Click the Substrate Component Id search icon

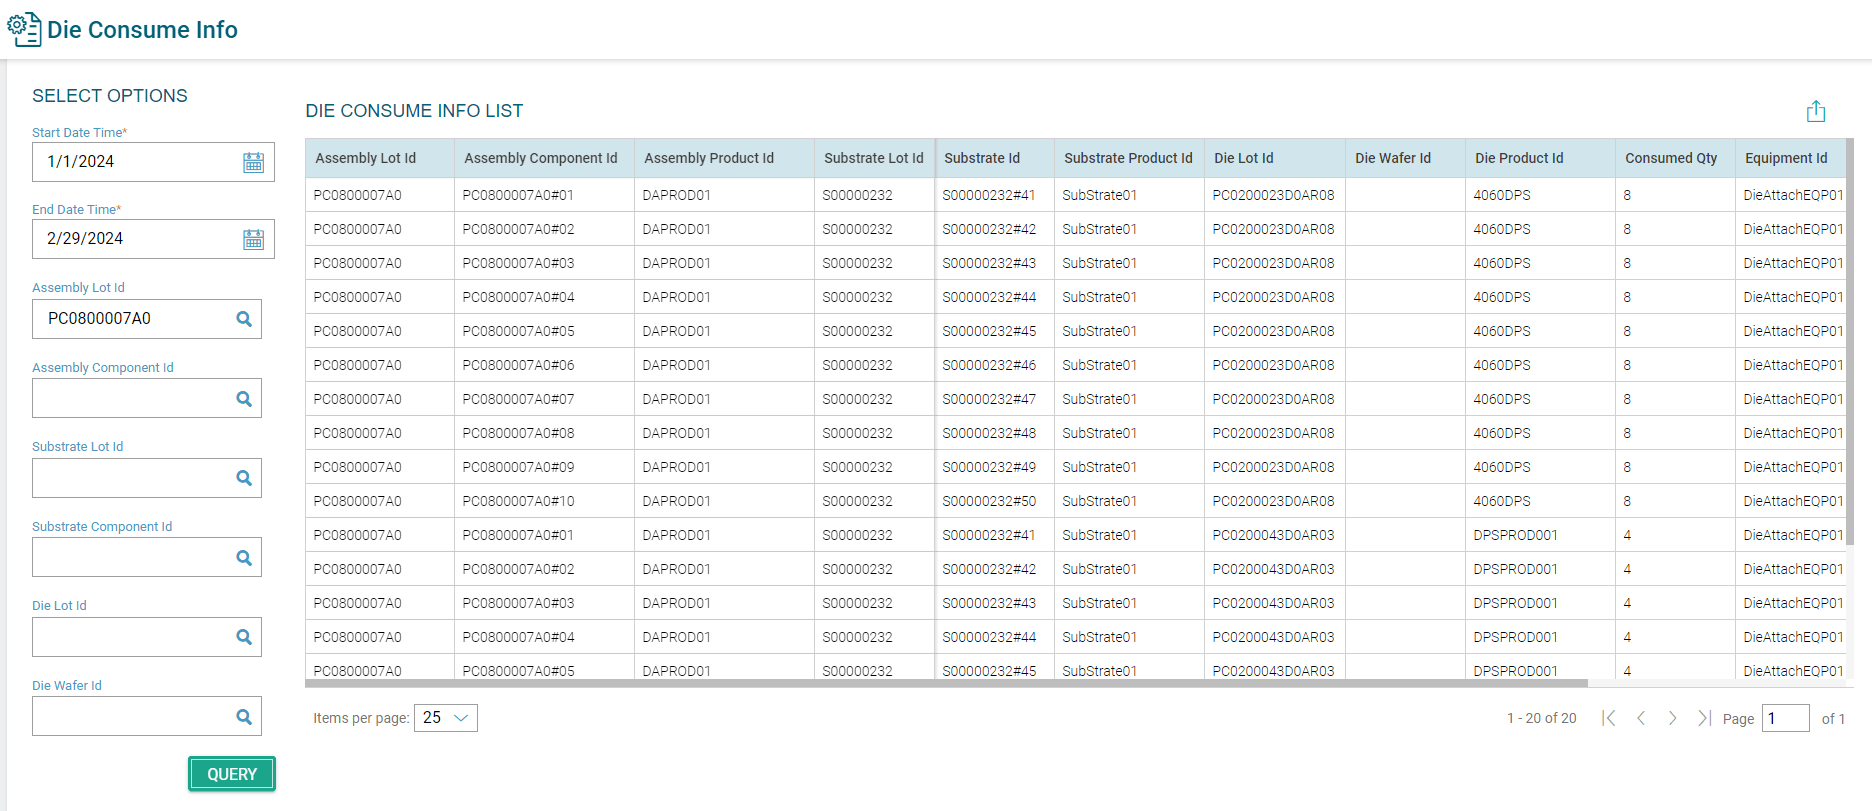coord(243,558)
